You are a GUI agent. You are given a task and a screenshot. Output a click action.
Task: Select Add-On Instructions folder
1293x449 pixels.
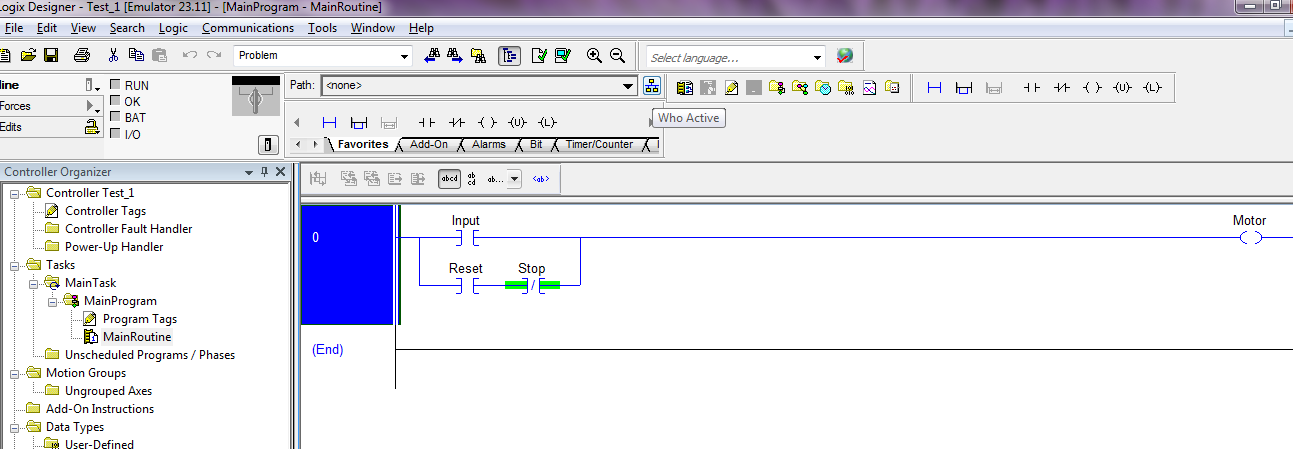(x=99, y=409)
